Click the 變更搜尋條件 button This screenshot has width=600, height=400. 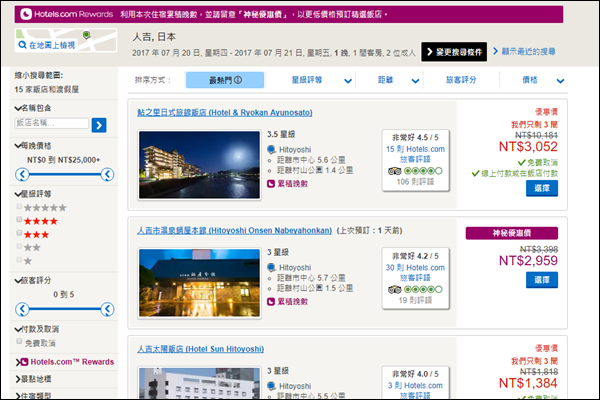click(454, 52)
